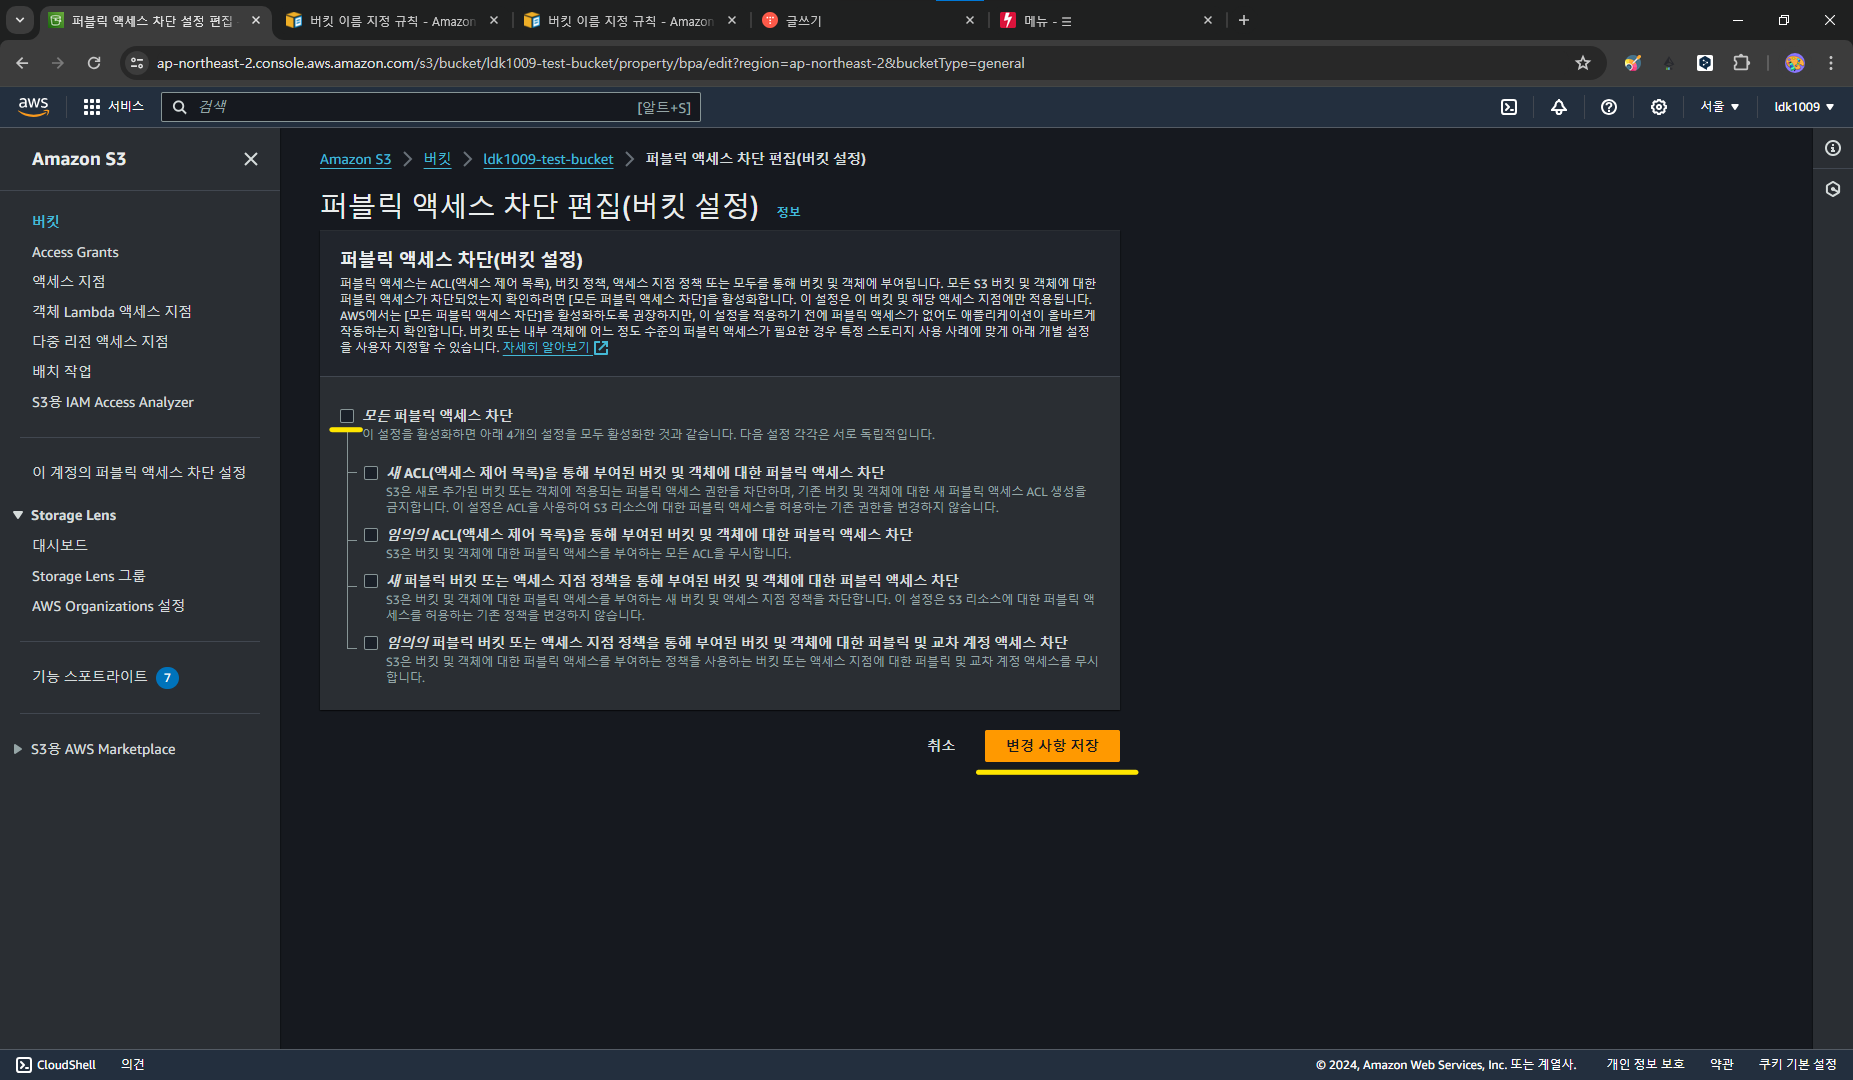This screenshot has height=1080, width=1853.
Task: Open the info panel icon on right edge
Action: 1833,148
